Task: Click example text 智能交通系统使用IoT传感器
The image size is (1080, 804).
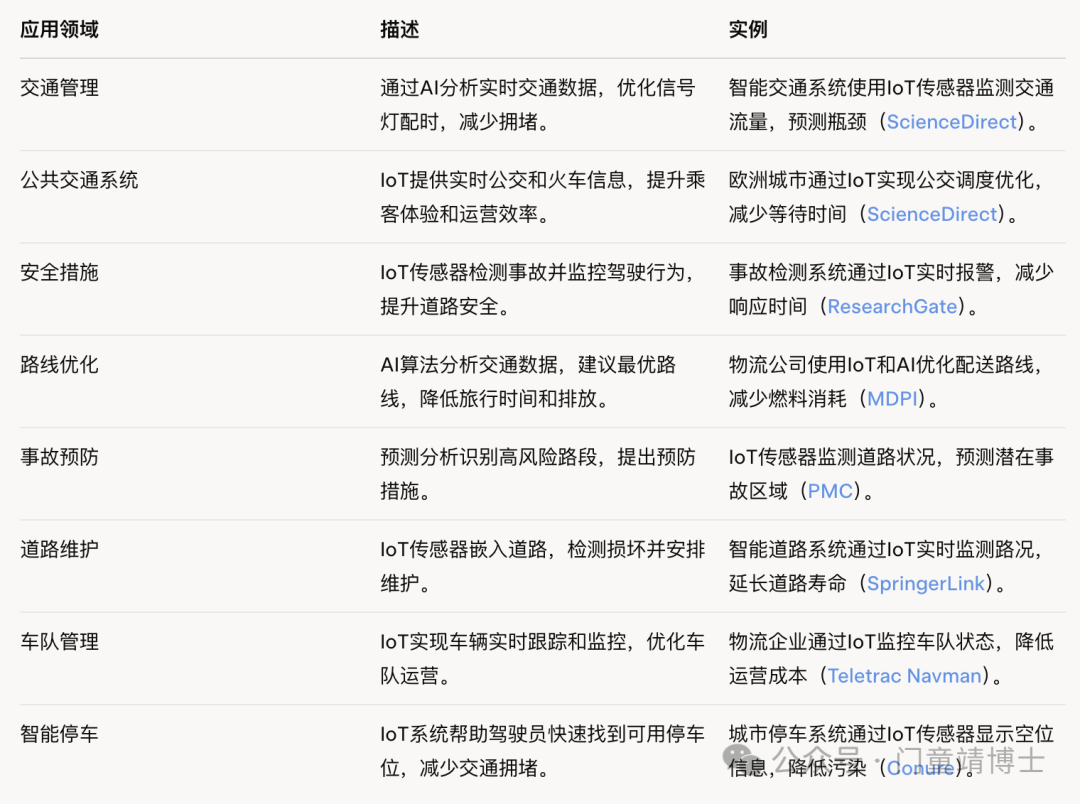Action: tap(891, 105)
